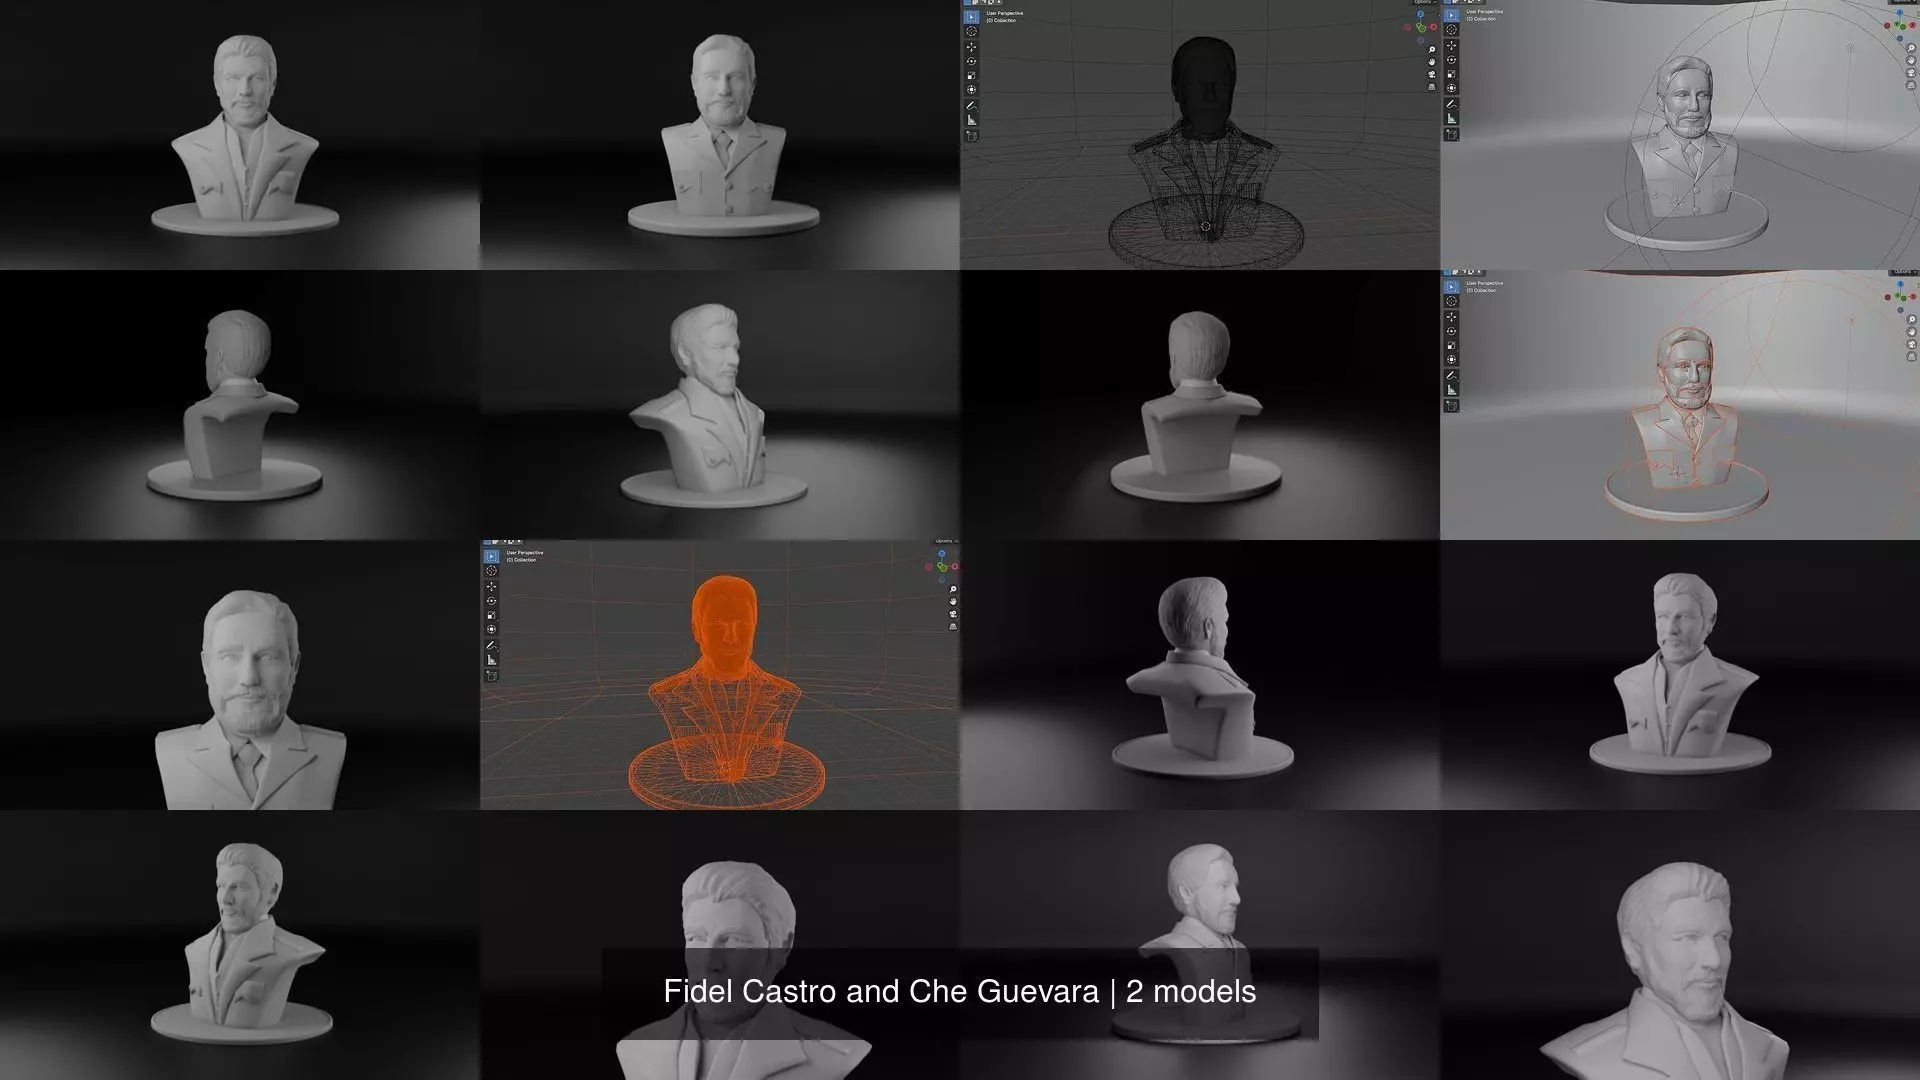Viewport: 1920px width, 1080px height.
Task: Click the pan hand icon in orange wireframe viewport
Action: point(953,601)
